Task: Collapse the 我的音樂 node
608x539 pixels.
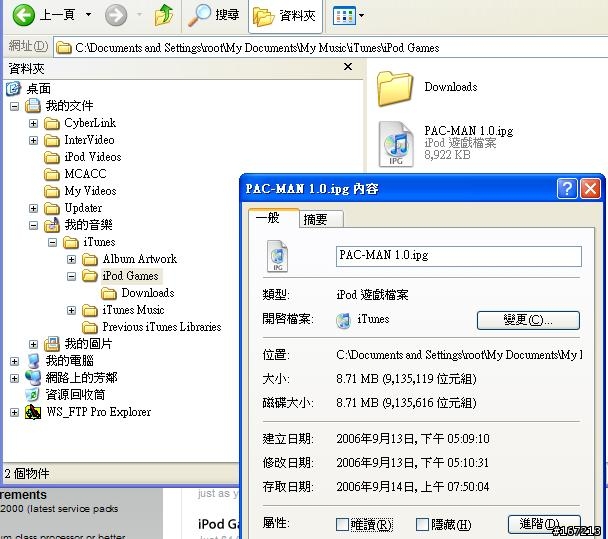Action: pos(33,225)
